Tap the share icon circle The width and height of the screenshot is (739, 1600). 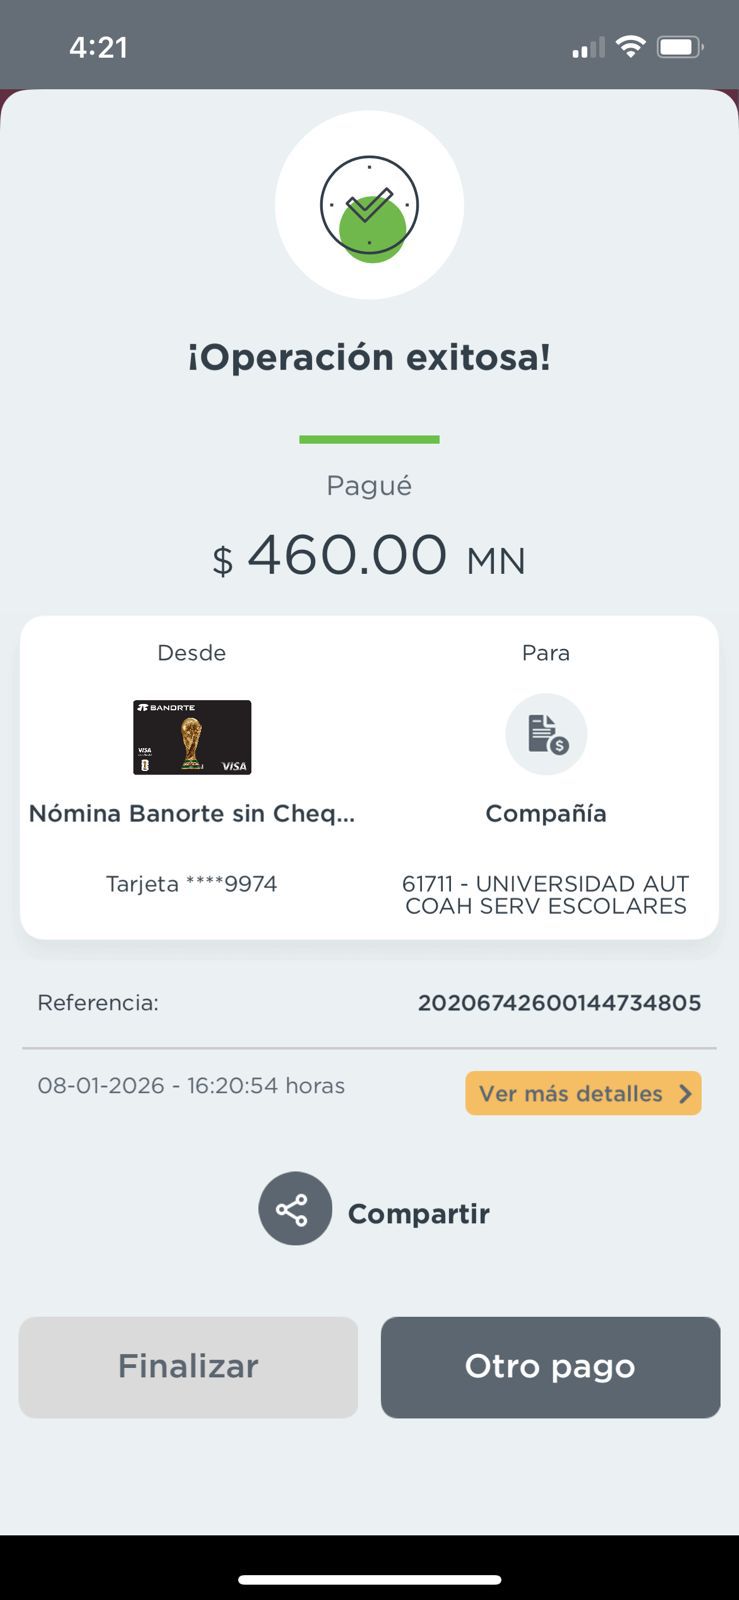[295, 1209]
